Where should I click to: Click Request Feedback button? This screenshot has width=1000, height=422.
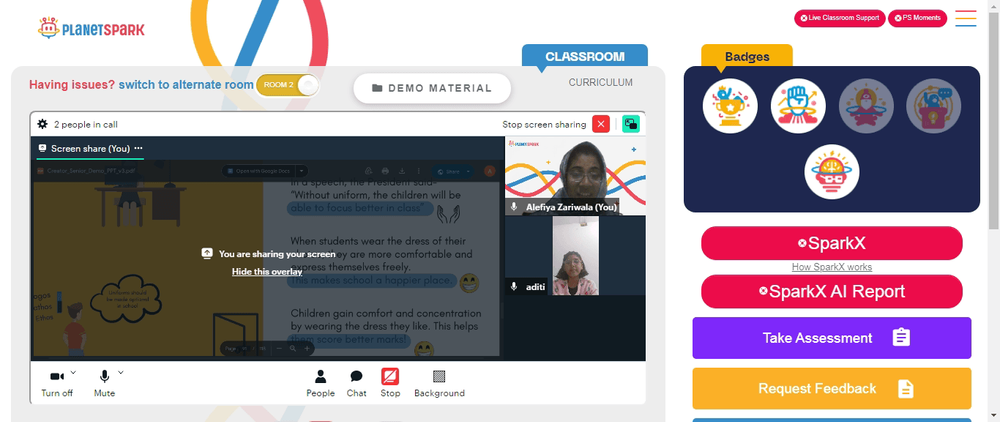[832, 388]
